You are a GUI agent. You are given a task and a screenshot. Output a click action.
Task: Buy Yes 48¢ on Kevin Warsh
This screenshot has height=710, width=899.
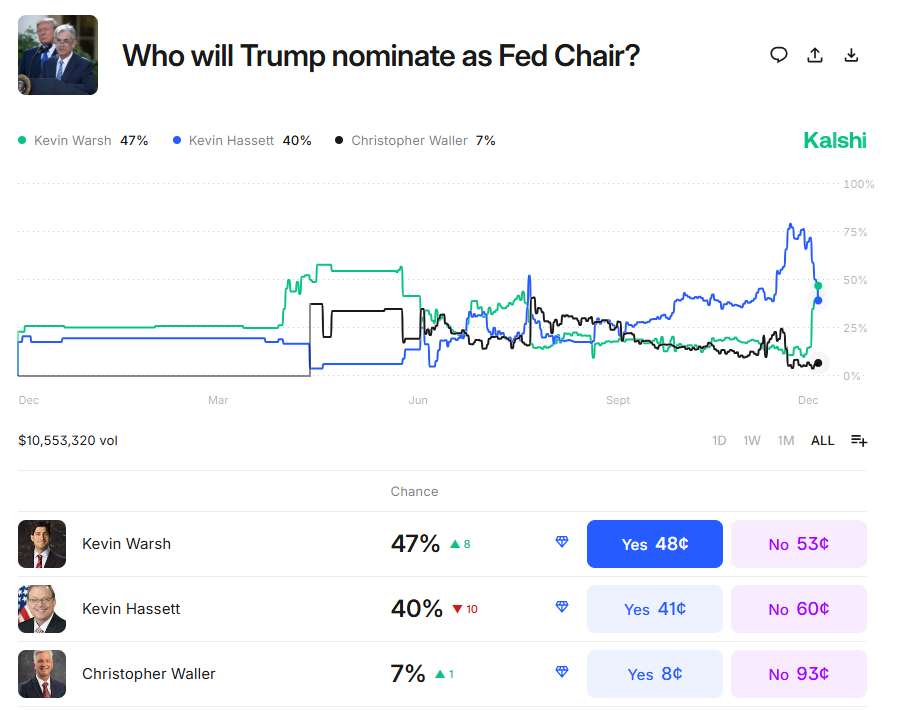coord(654,544)
